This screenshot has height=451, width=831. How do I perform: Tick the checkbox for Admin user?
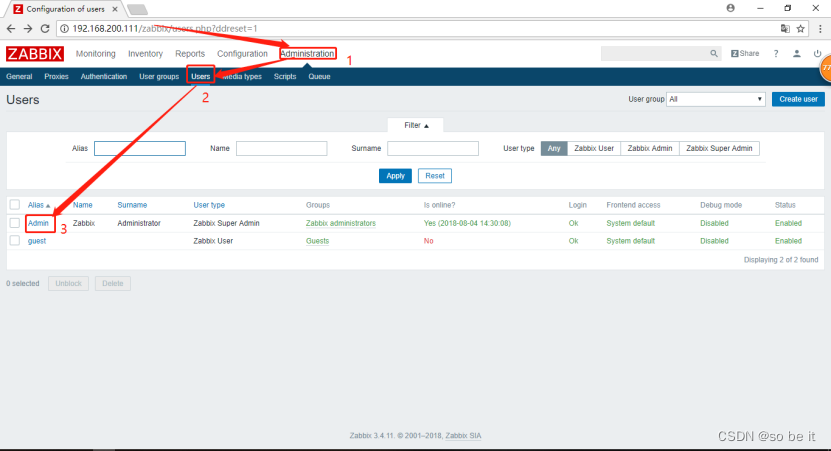click(x=15, y=223)
